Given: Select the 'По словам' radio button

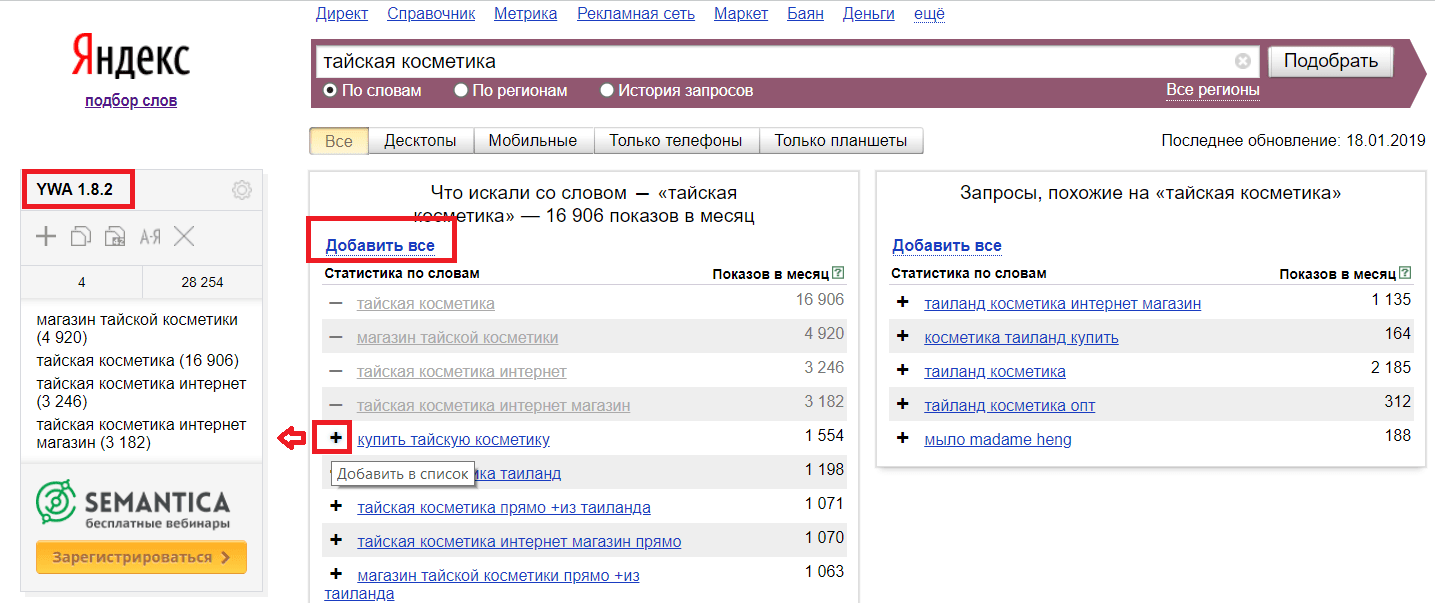Looking at the screenshot, I should [x=330, y=91].
